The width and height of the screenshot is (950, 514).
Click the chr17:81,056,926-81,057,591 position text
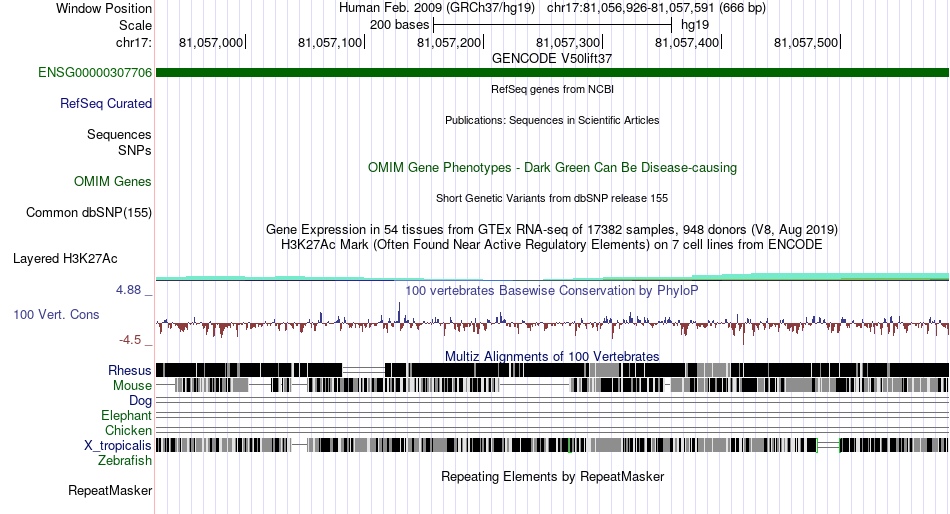[656, 8]
